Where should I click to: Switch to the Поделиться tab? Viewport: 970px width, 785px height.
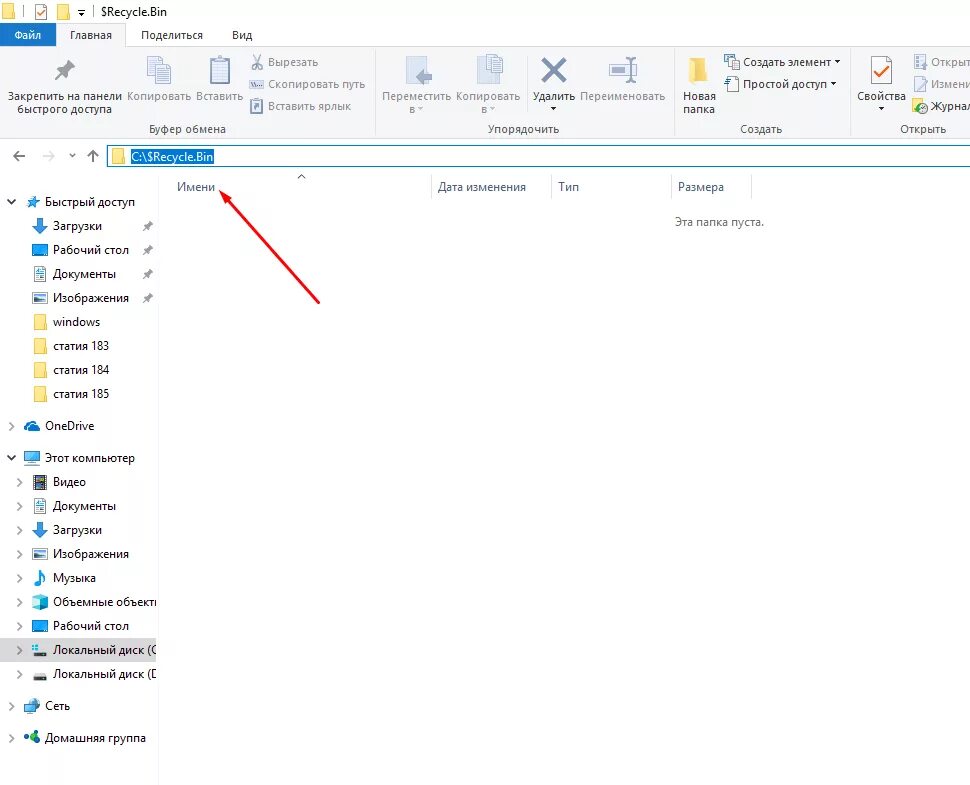[172, 35]
